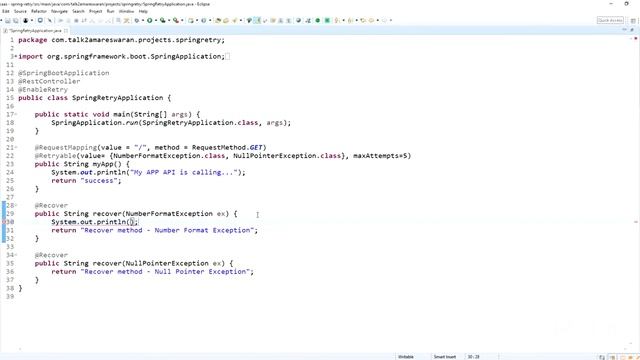Screen dimensions: 640x360
Task: Minimize the editor area using its small icon
Action: pyautogui.click(x=624, y=30)
